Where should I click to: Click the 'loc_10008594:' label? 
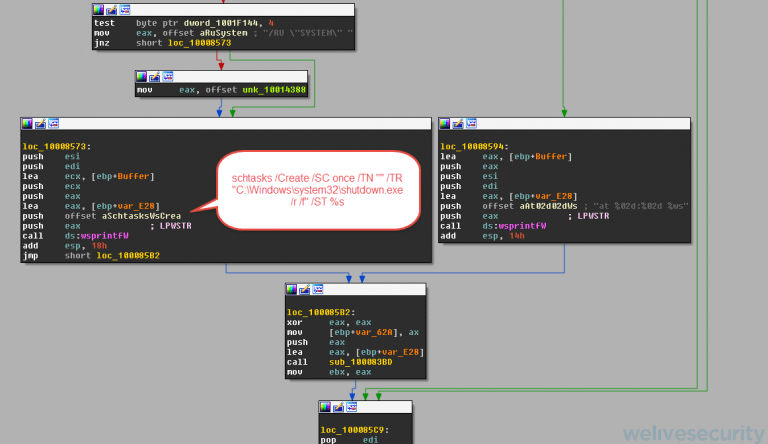click(474, 147)
